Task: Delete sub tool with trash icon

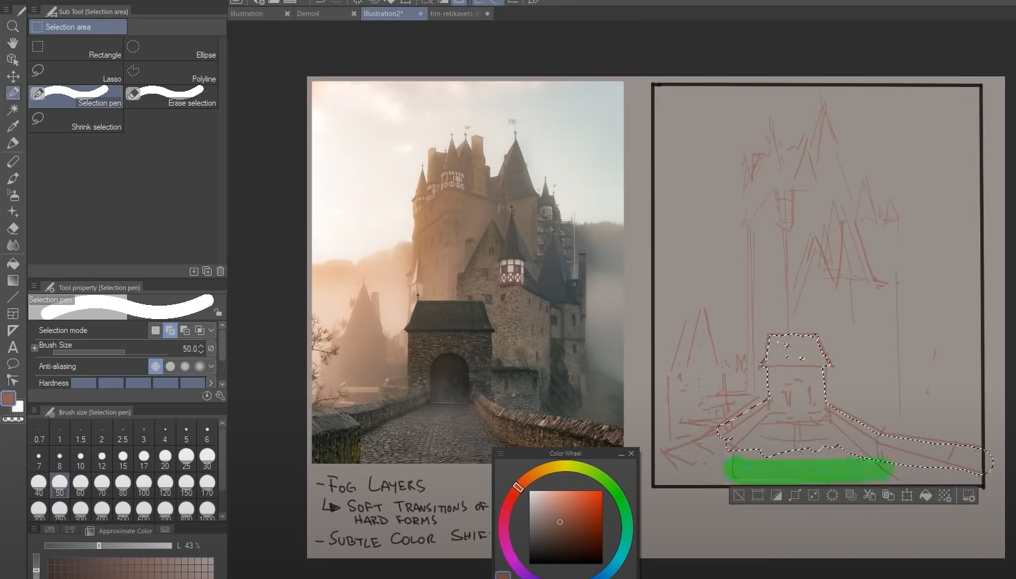Action: [220, 271]
